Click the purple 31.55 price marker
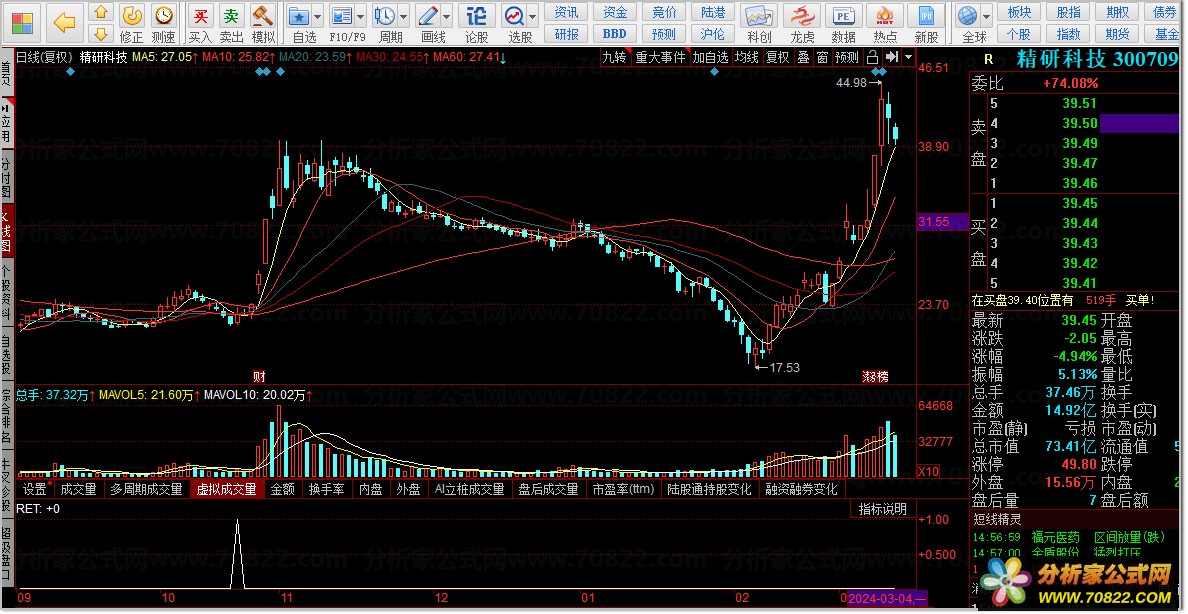The image size is (1188, 614). coord(943,222)
